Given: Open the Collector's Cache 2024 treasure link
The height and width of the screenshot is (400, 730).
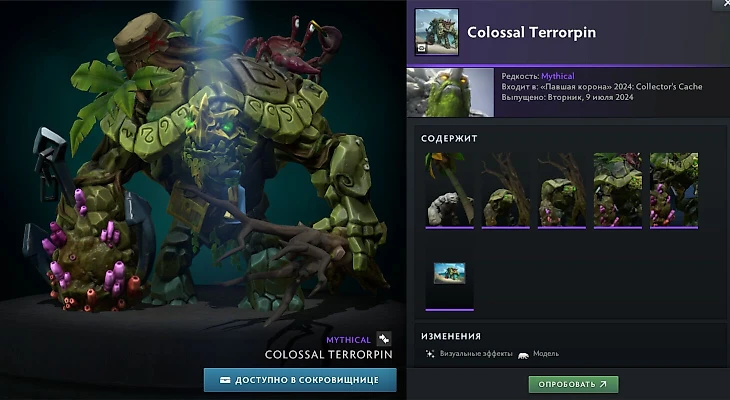Looking at the screenshot, I should (x=621, y=87).
